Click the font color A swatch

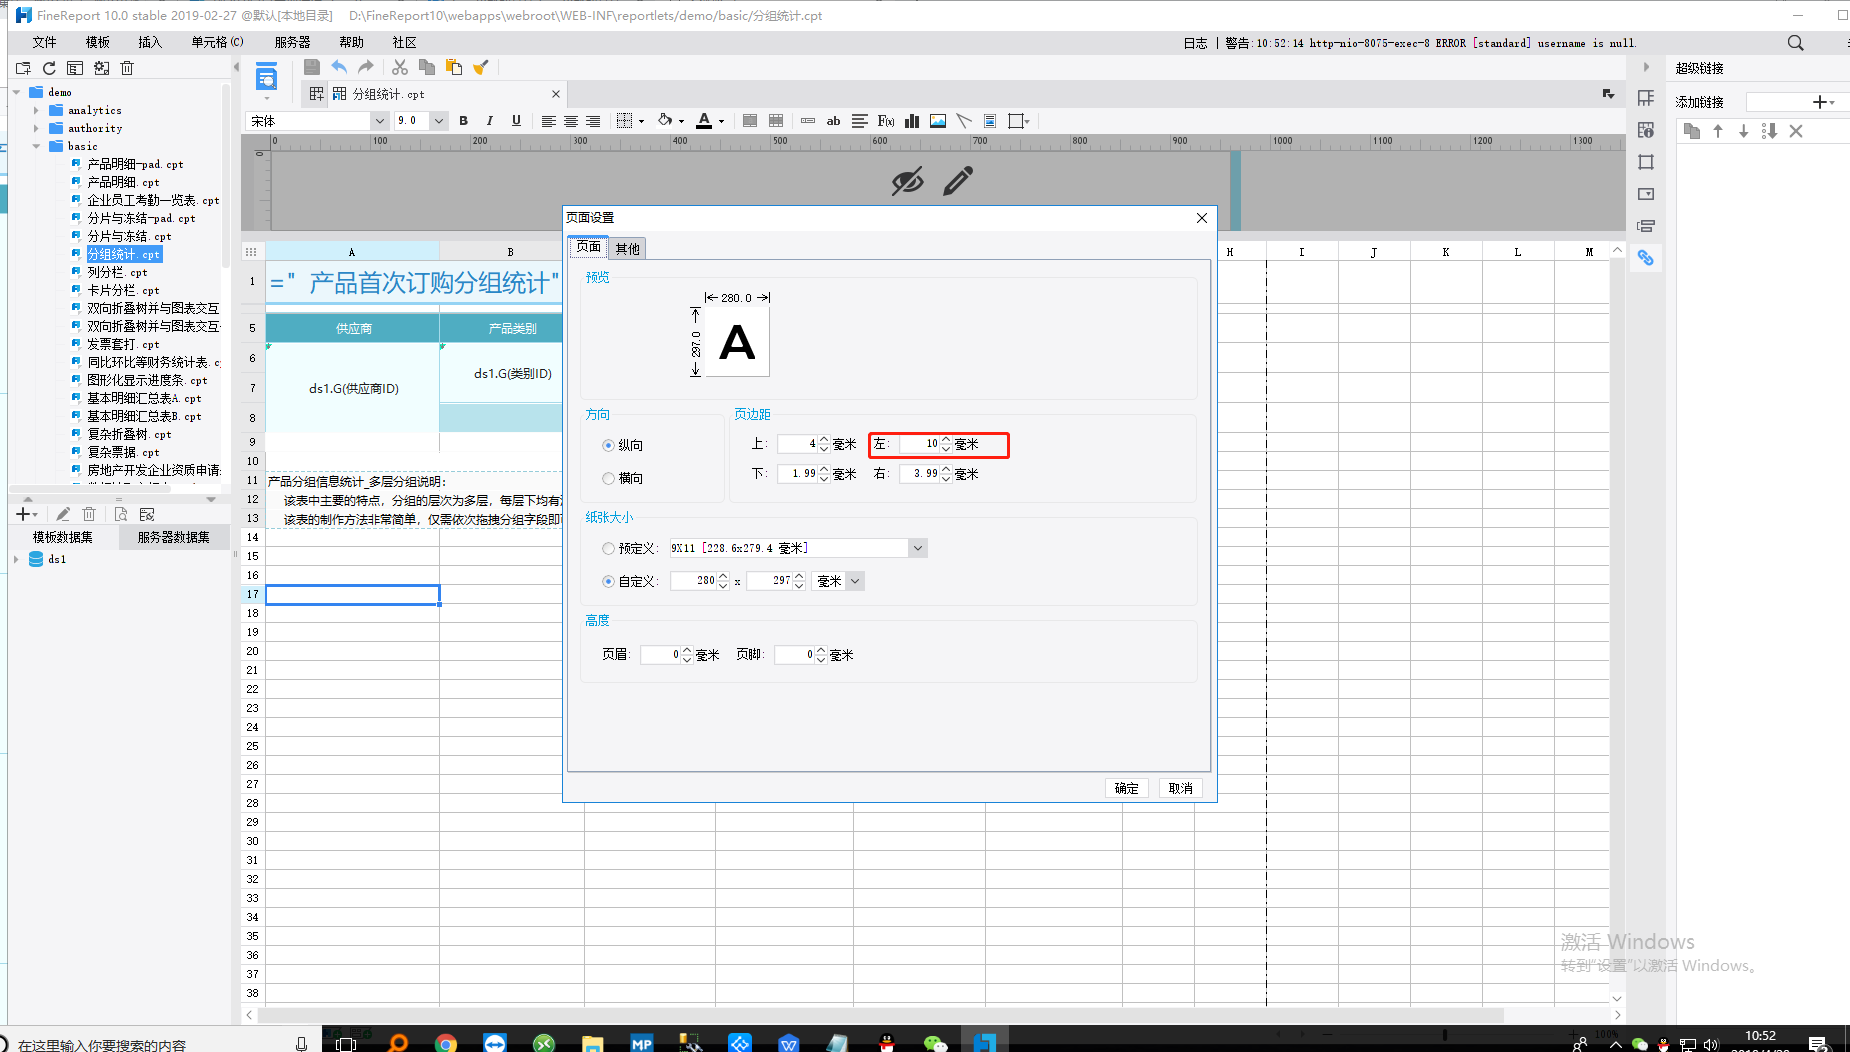pos(704,121)
